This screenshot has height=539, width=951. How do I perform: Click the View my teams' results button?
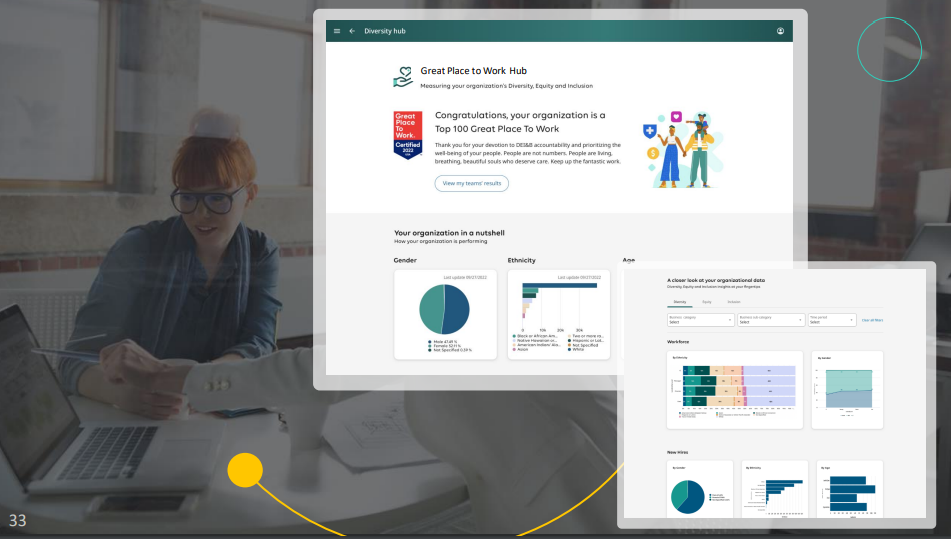[x=471, y=183]
